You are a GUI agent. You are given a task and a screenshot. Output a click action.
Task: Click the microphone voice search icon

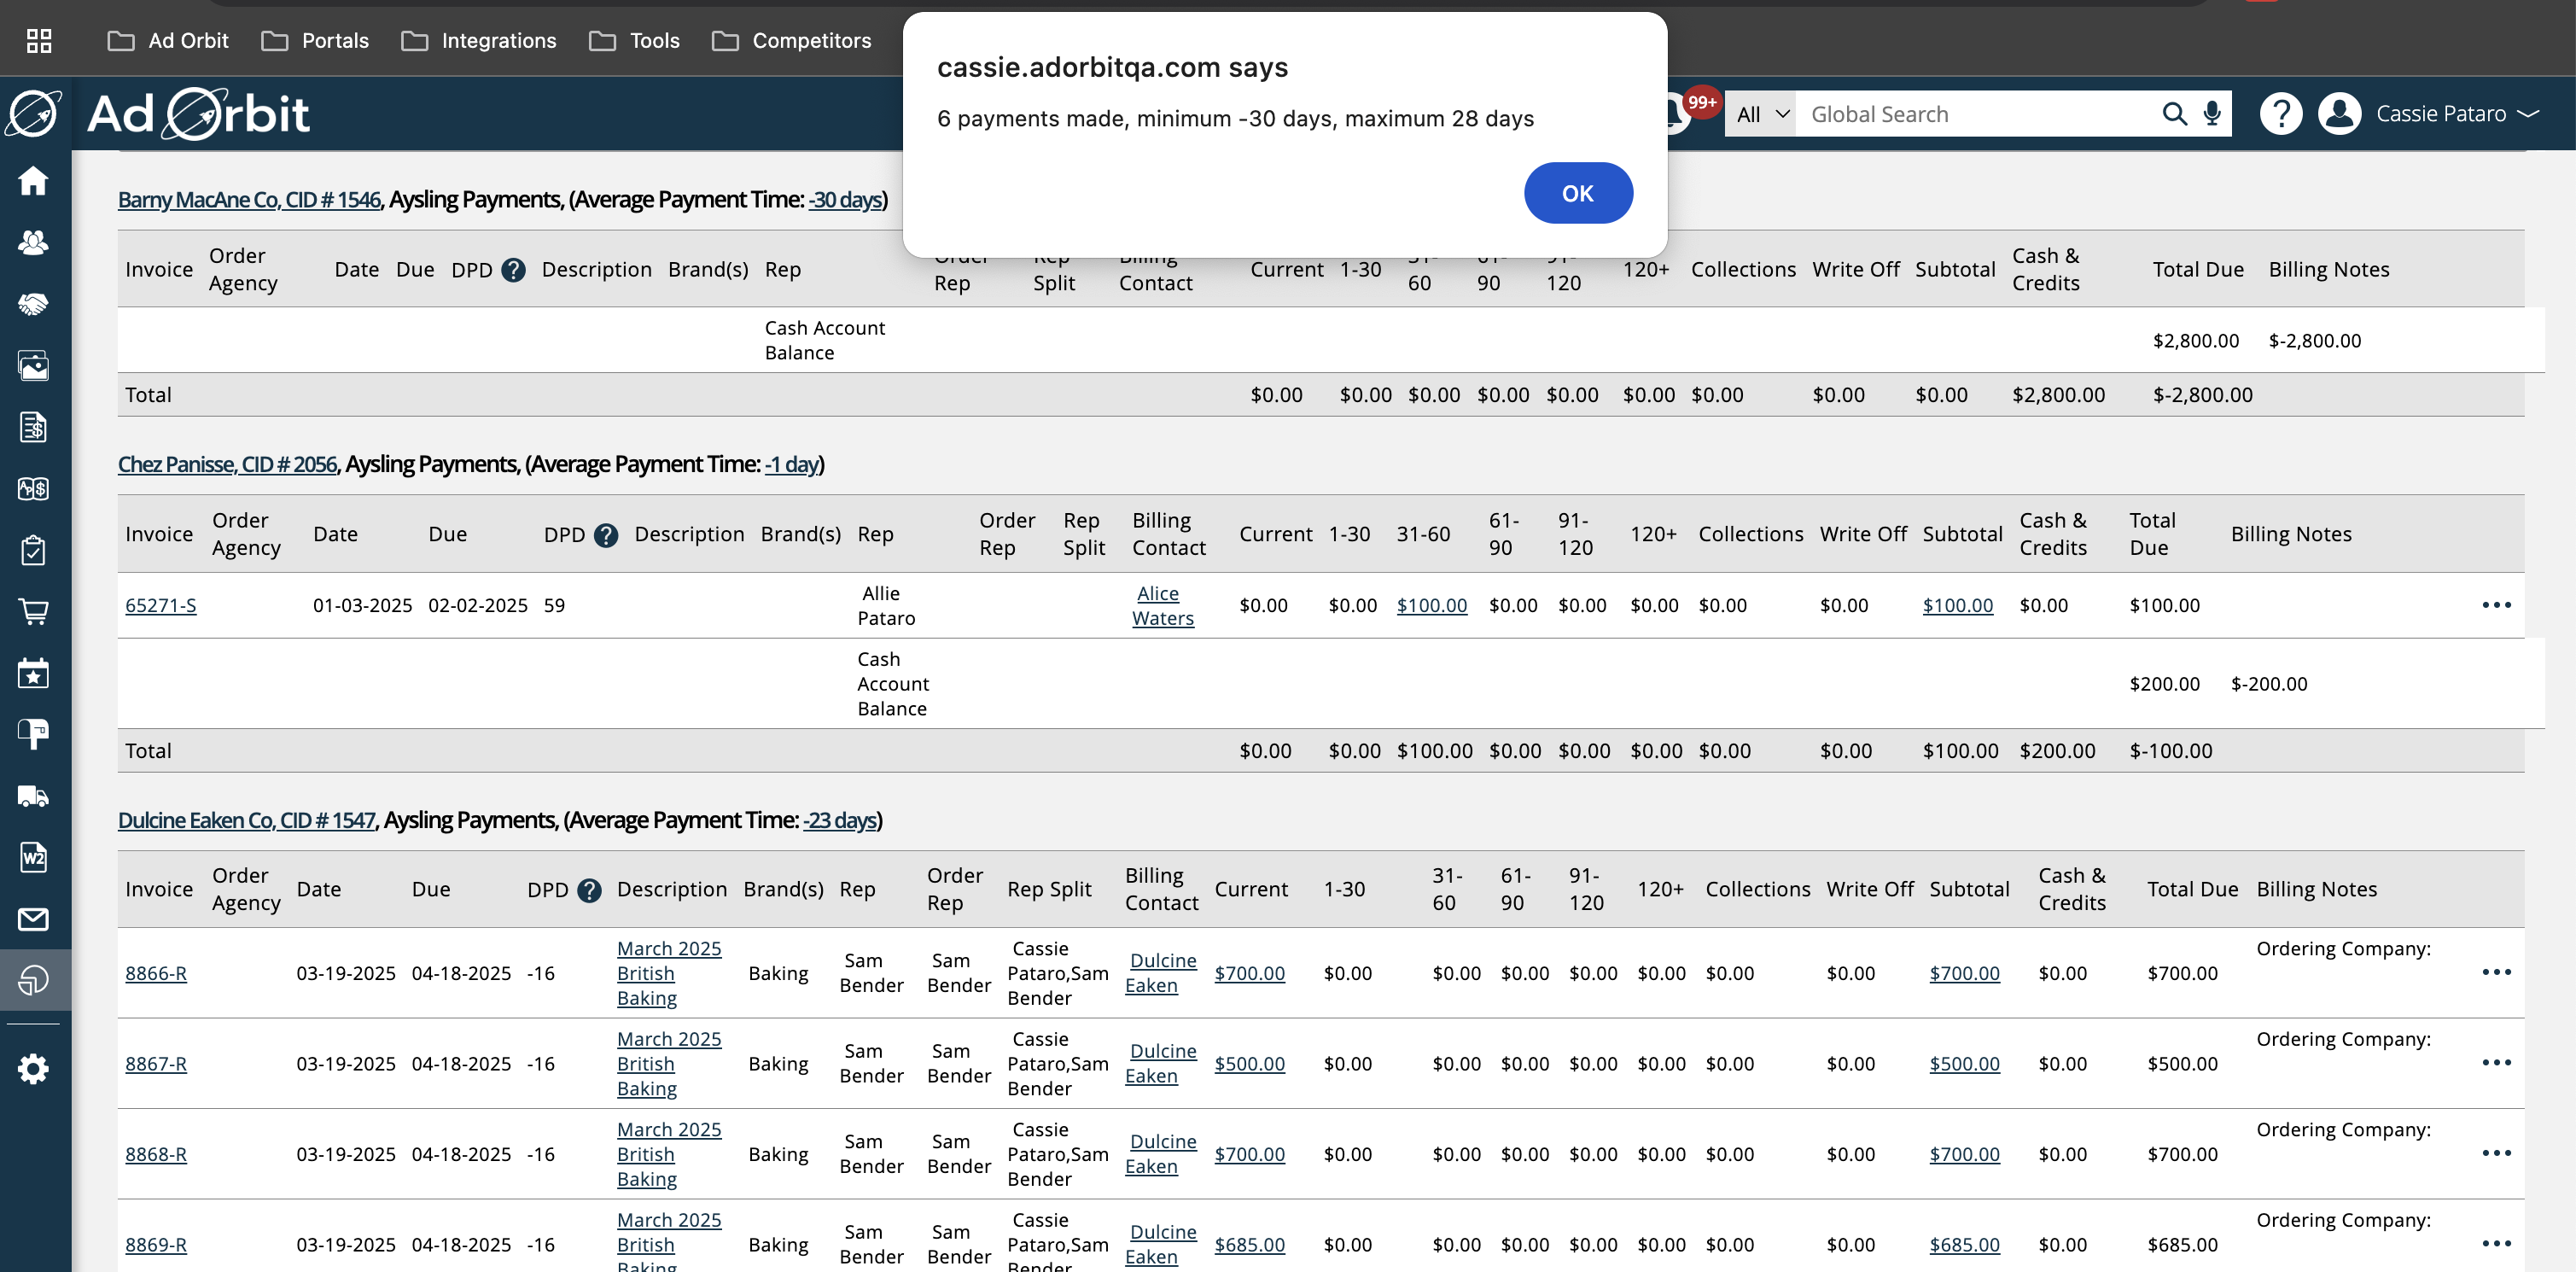coord(2212,114)
